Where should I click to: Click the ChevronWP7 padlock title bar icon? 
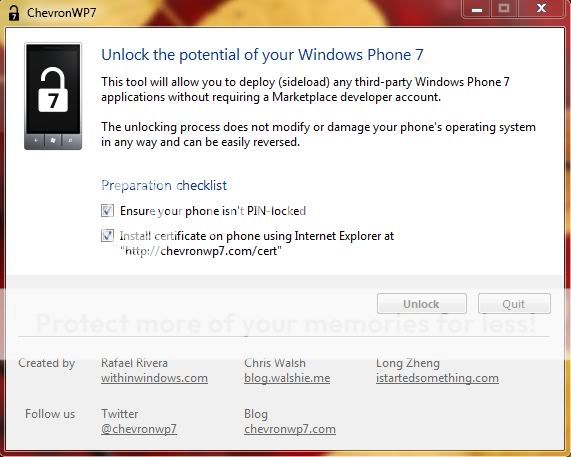click(14, 12)
